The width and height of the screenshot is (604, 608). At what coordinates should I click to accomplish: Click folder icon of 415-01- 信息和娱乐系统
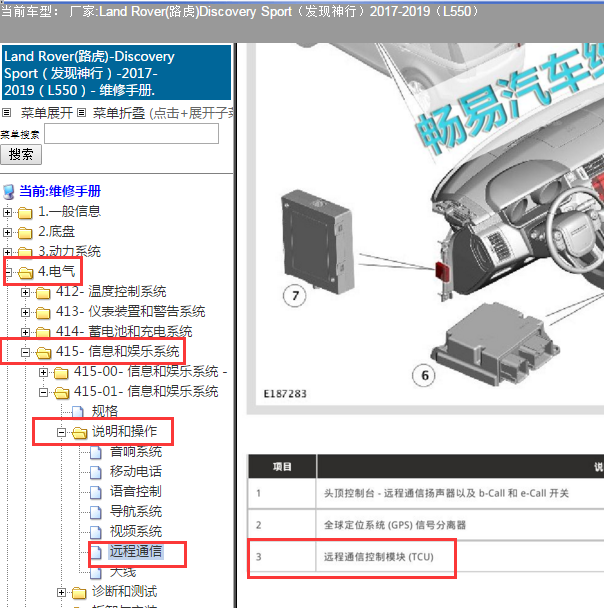point(62,393)
